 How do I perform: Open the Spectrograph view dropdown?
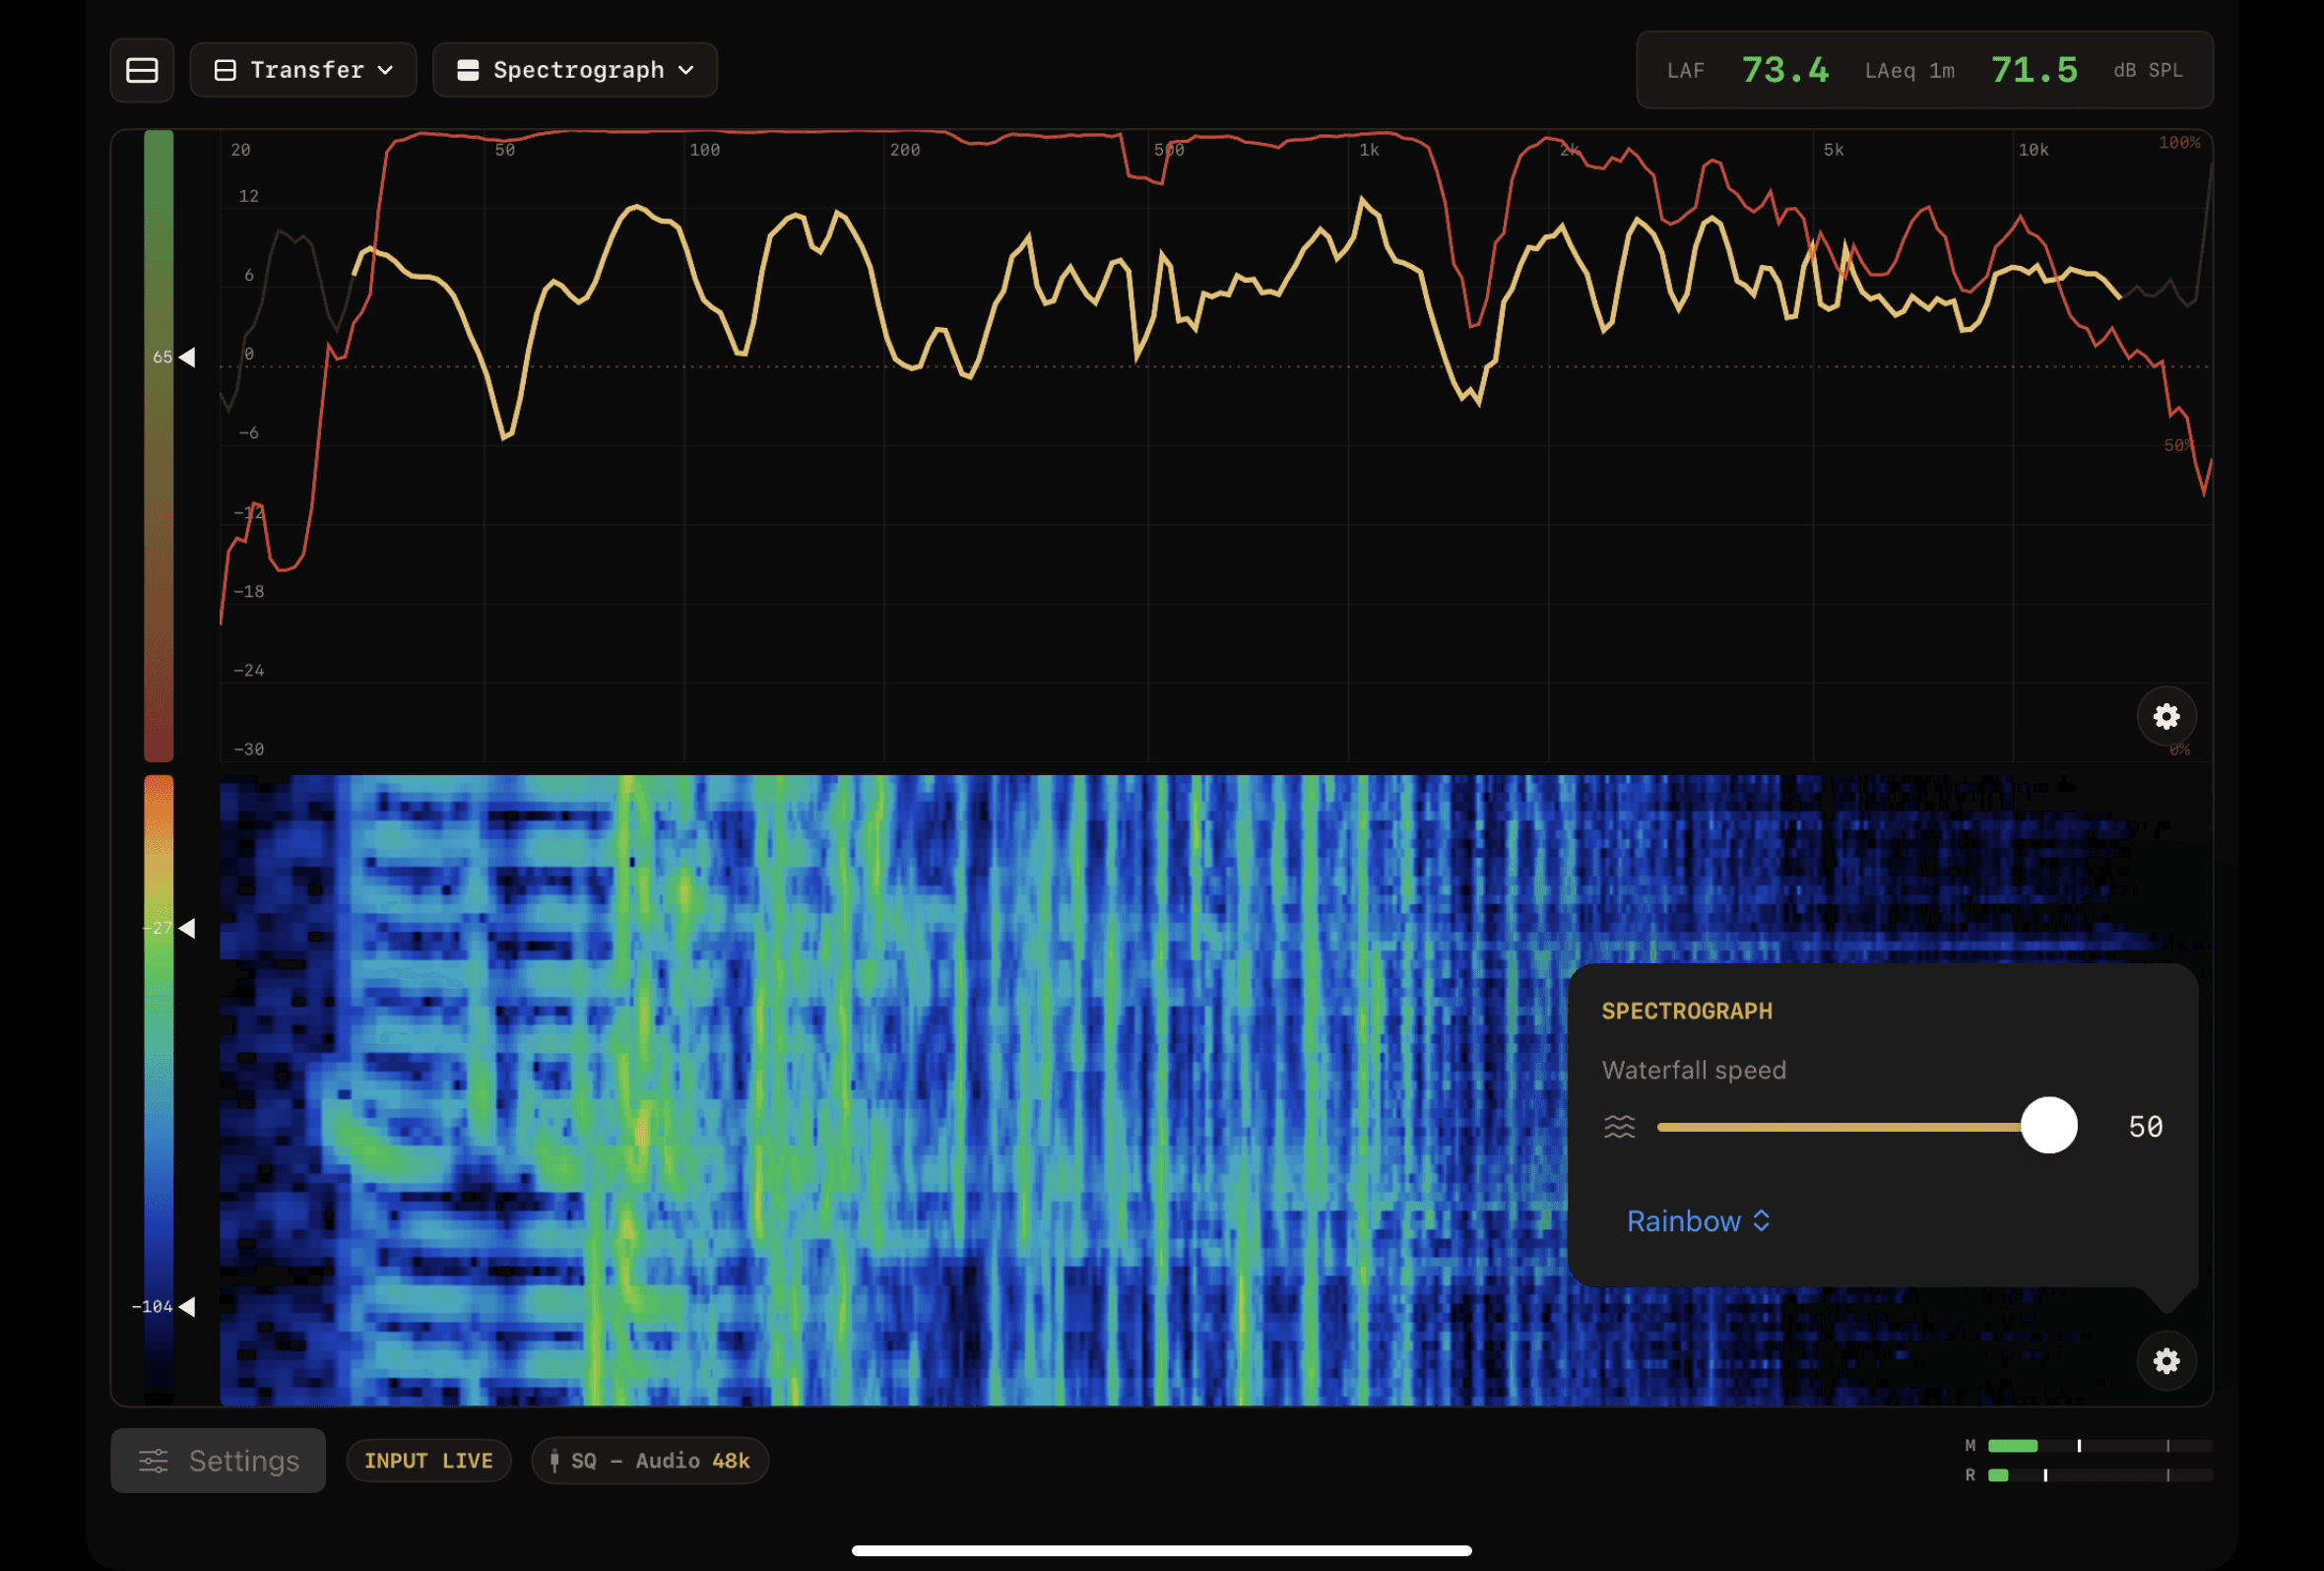[575, 70]
